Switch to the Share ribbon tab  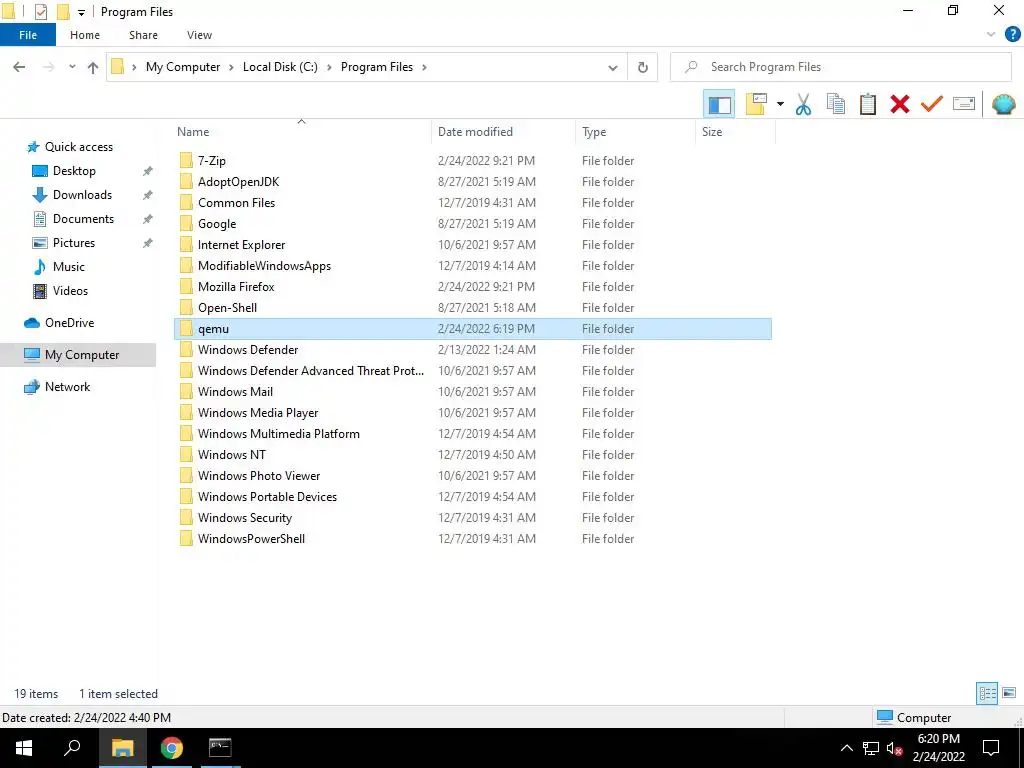click(143, 35)
